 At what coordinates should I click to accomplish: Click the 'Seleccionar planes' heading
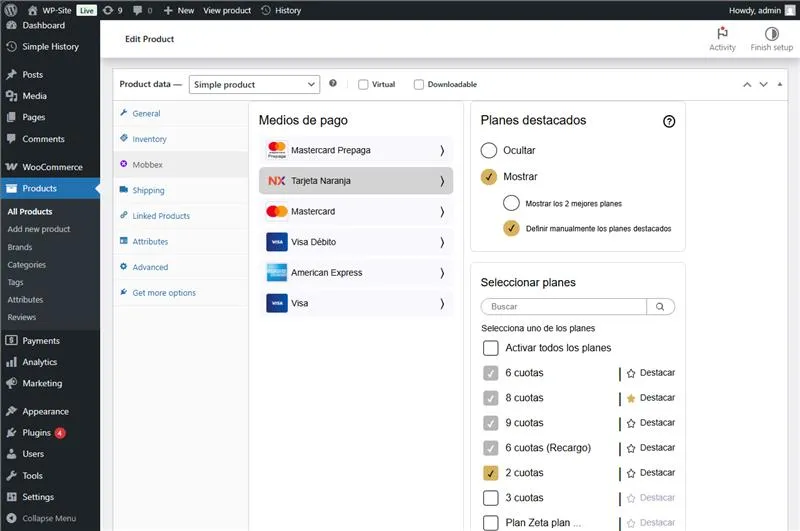pos(528,283)
